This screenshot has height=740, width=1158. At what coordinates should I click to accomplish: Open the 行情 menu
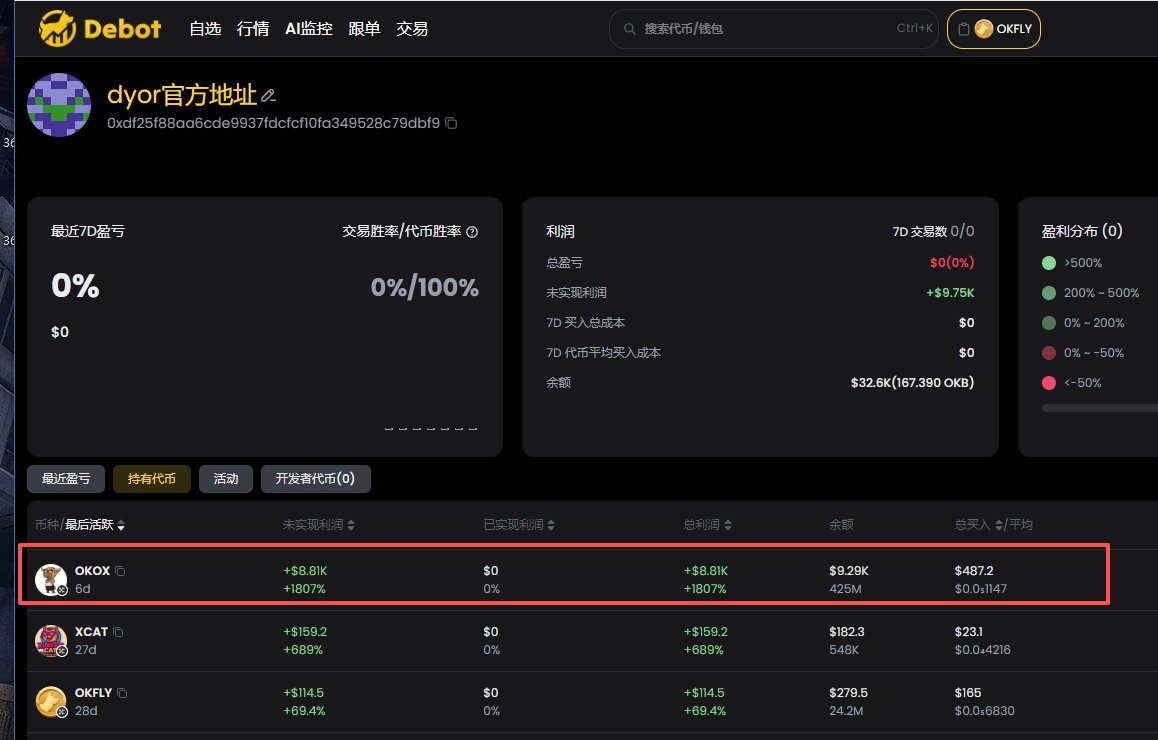pos(253,29)
